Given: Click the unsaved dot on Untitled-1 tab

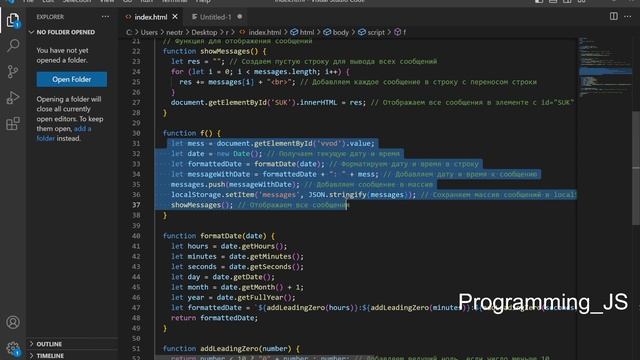Looking at the screenshot, I should [x=240, y=17].
